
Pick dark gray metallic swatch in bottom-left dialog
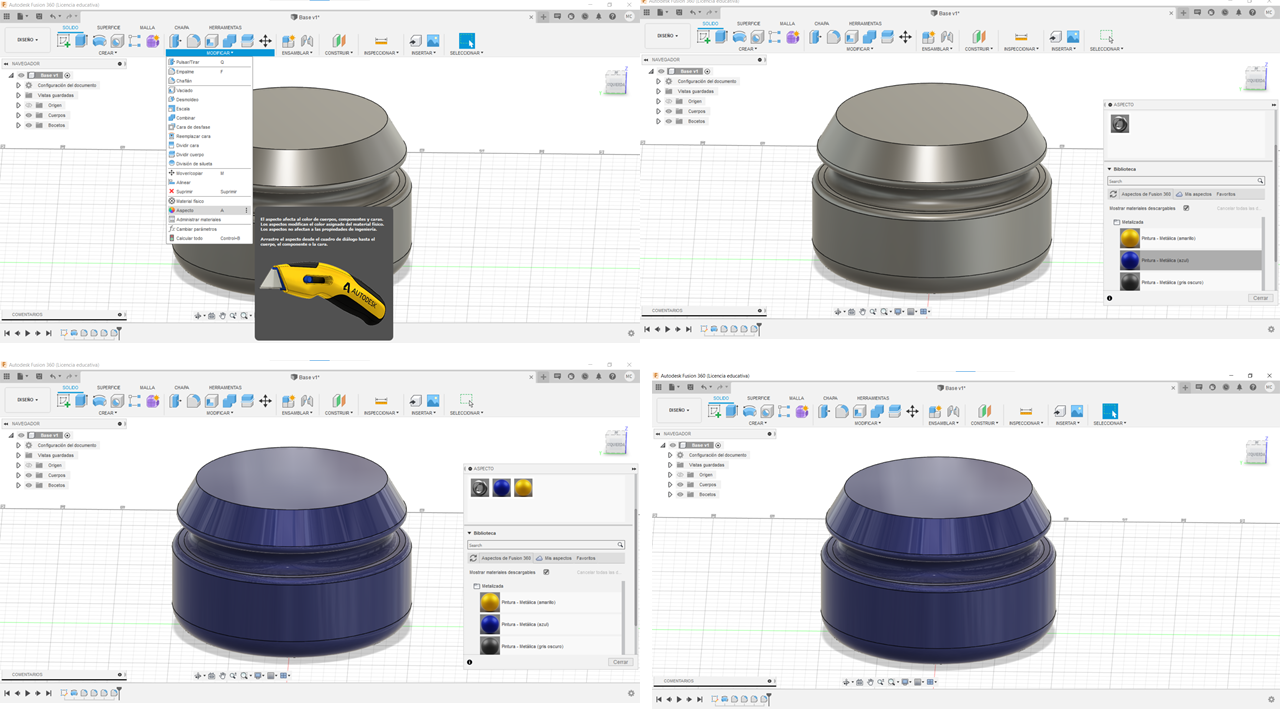coord(490,646)
